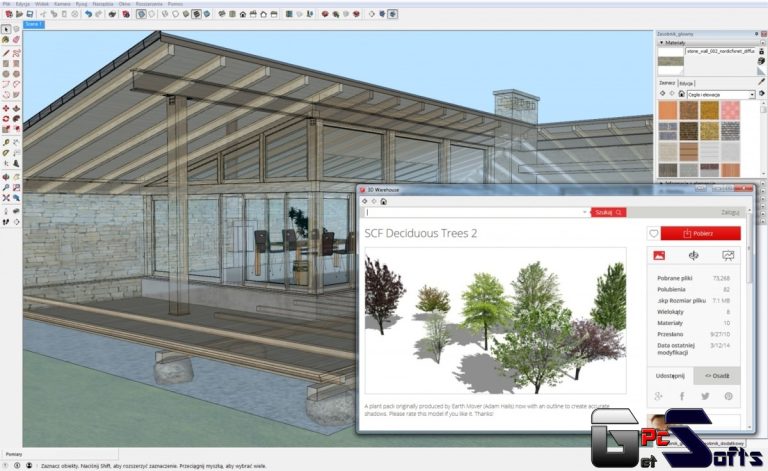Activate the Push/Pull tool
768x471 pixels.
[x=16, y=108]
